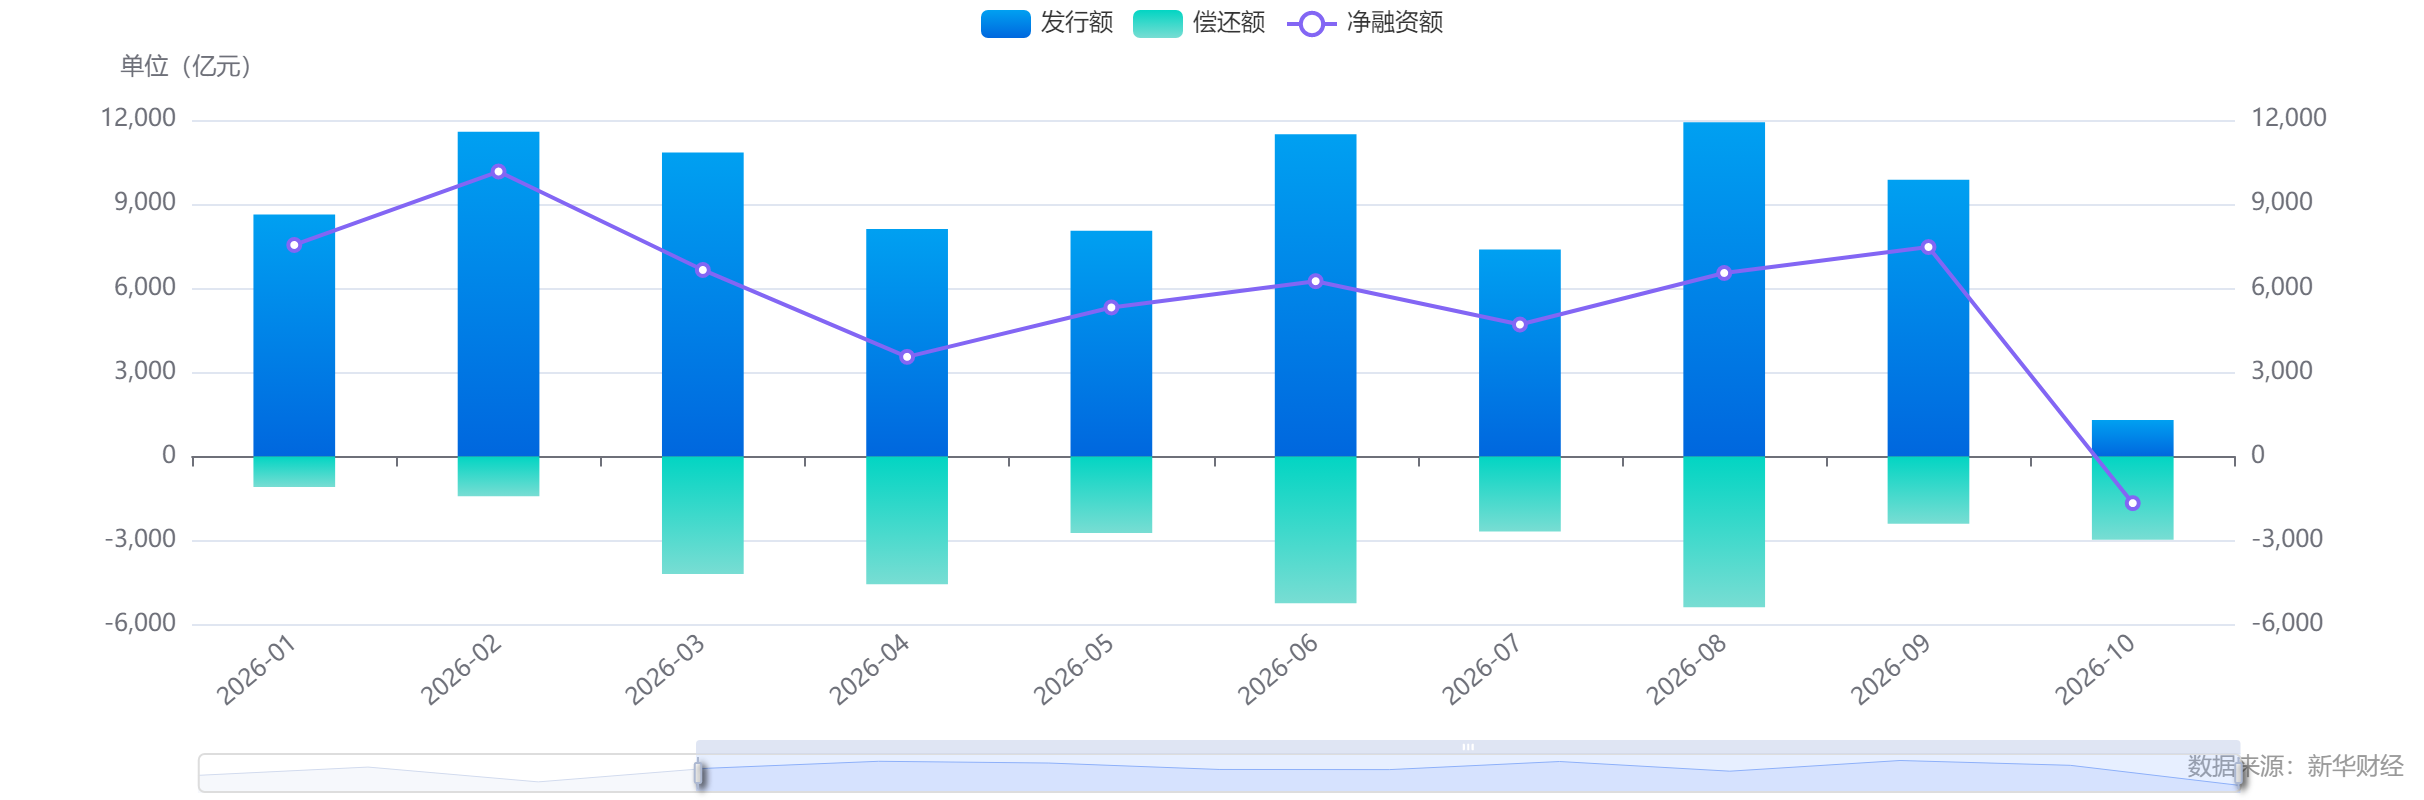Image resolution: width=2424 pixels, height=800 pixels.
Task: Click the 2026-02 axis label
Action: pos(460,670)
